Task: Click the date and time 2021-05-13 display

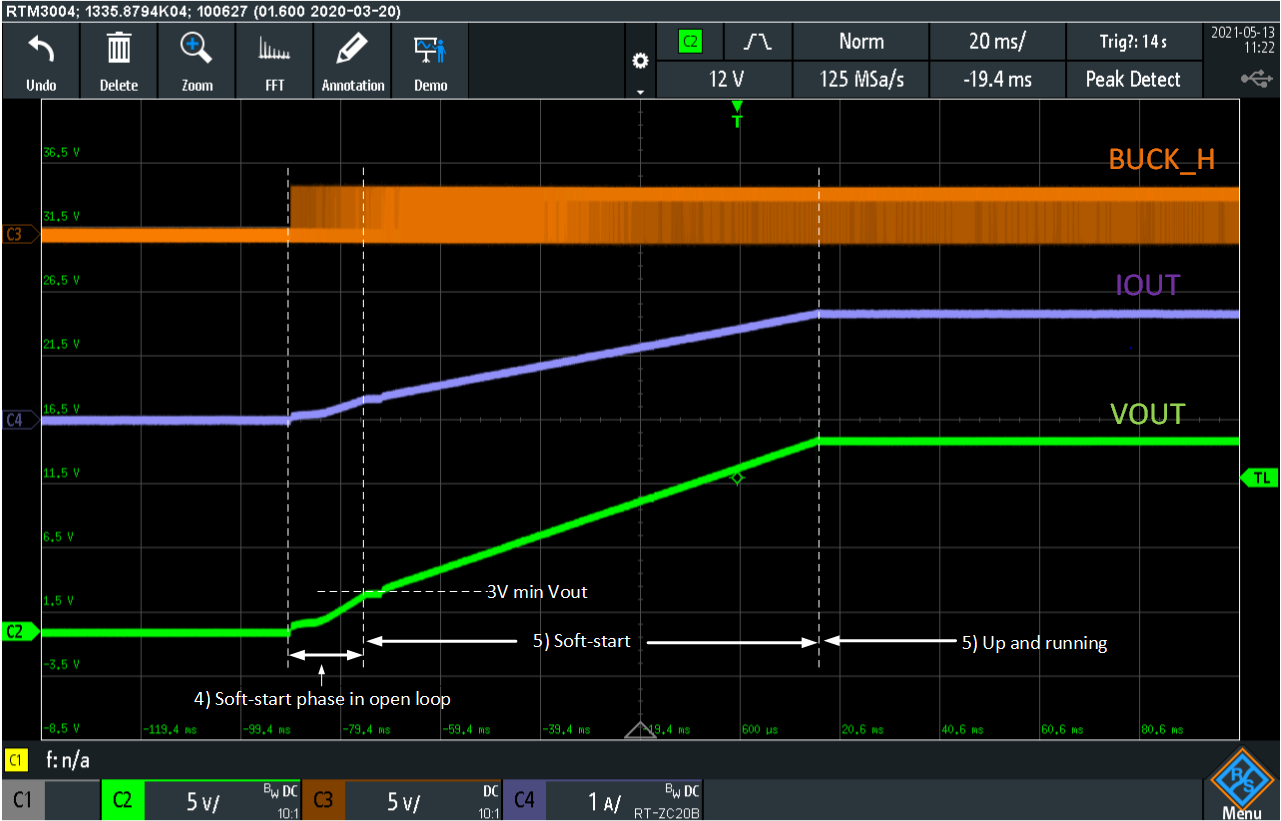Action: [x=1242, y=39]
